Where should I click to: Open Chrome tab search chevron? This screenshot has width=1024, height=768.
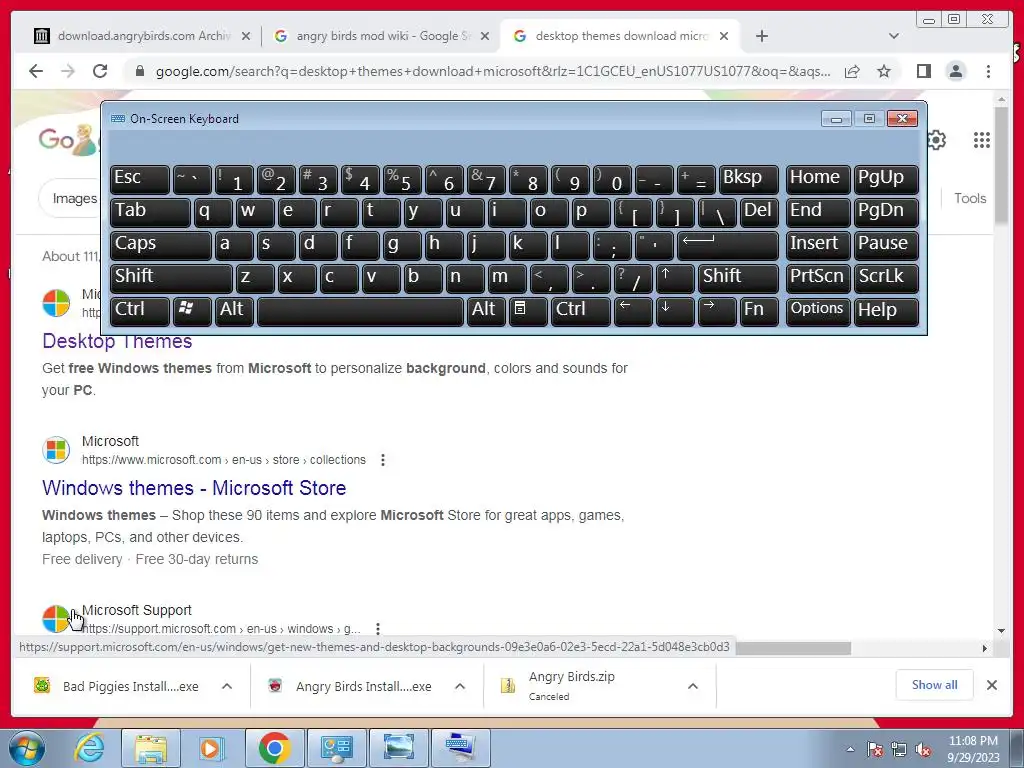click(x=894, y=36)
